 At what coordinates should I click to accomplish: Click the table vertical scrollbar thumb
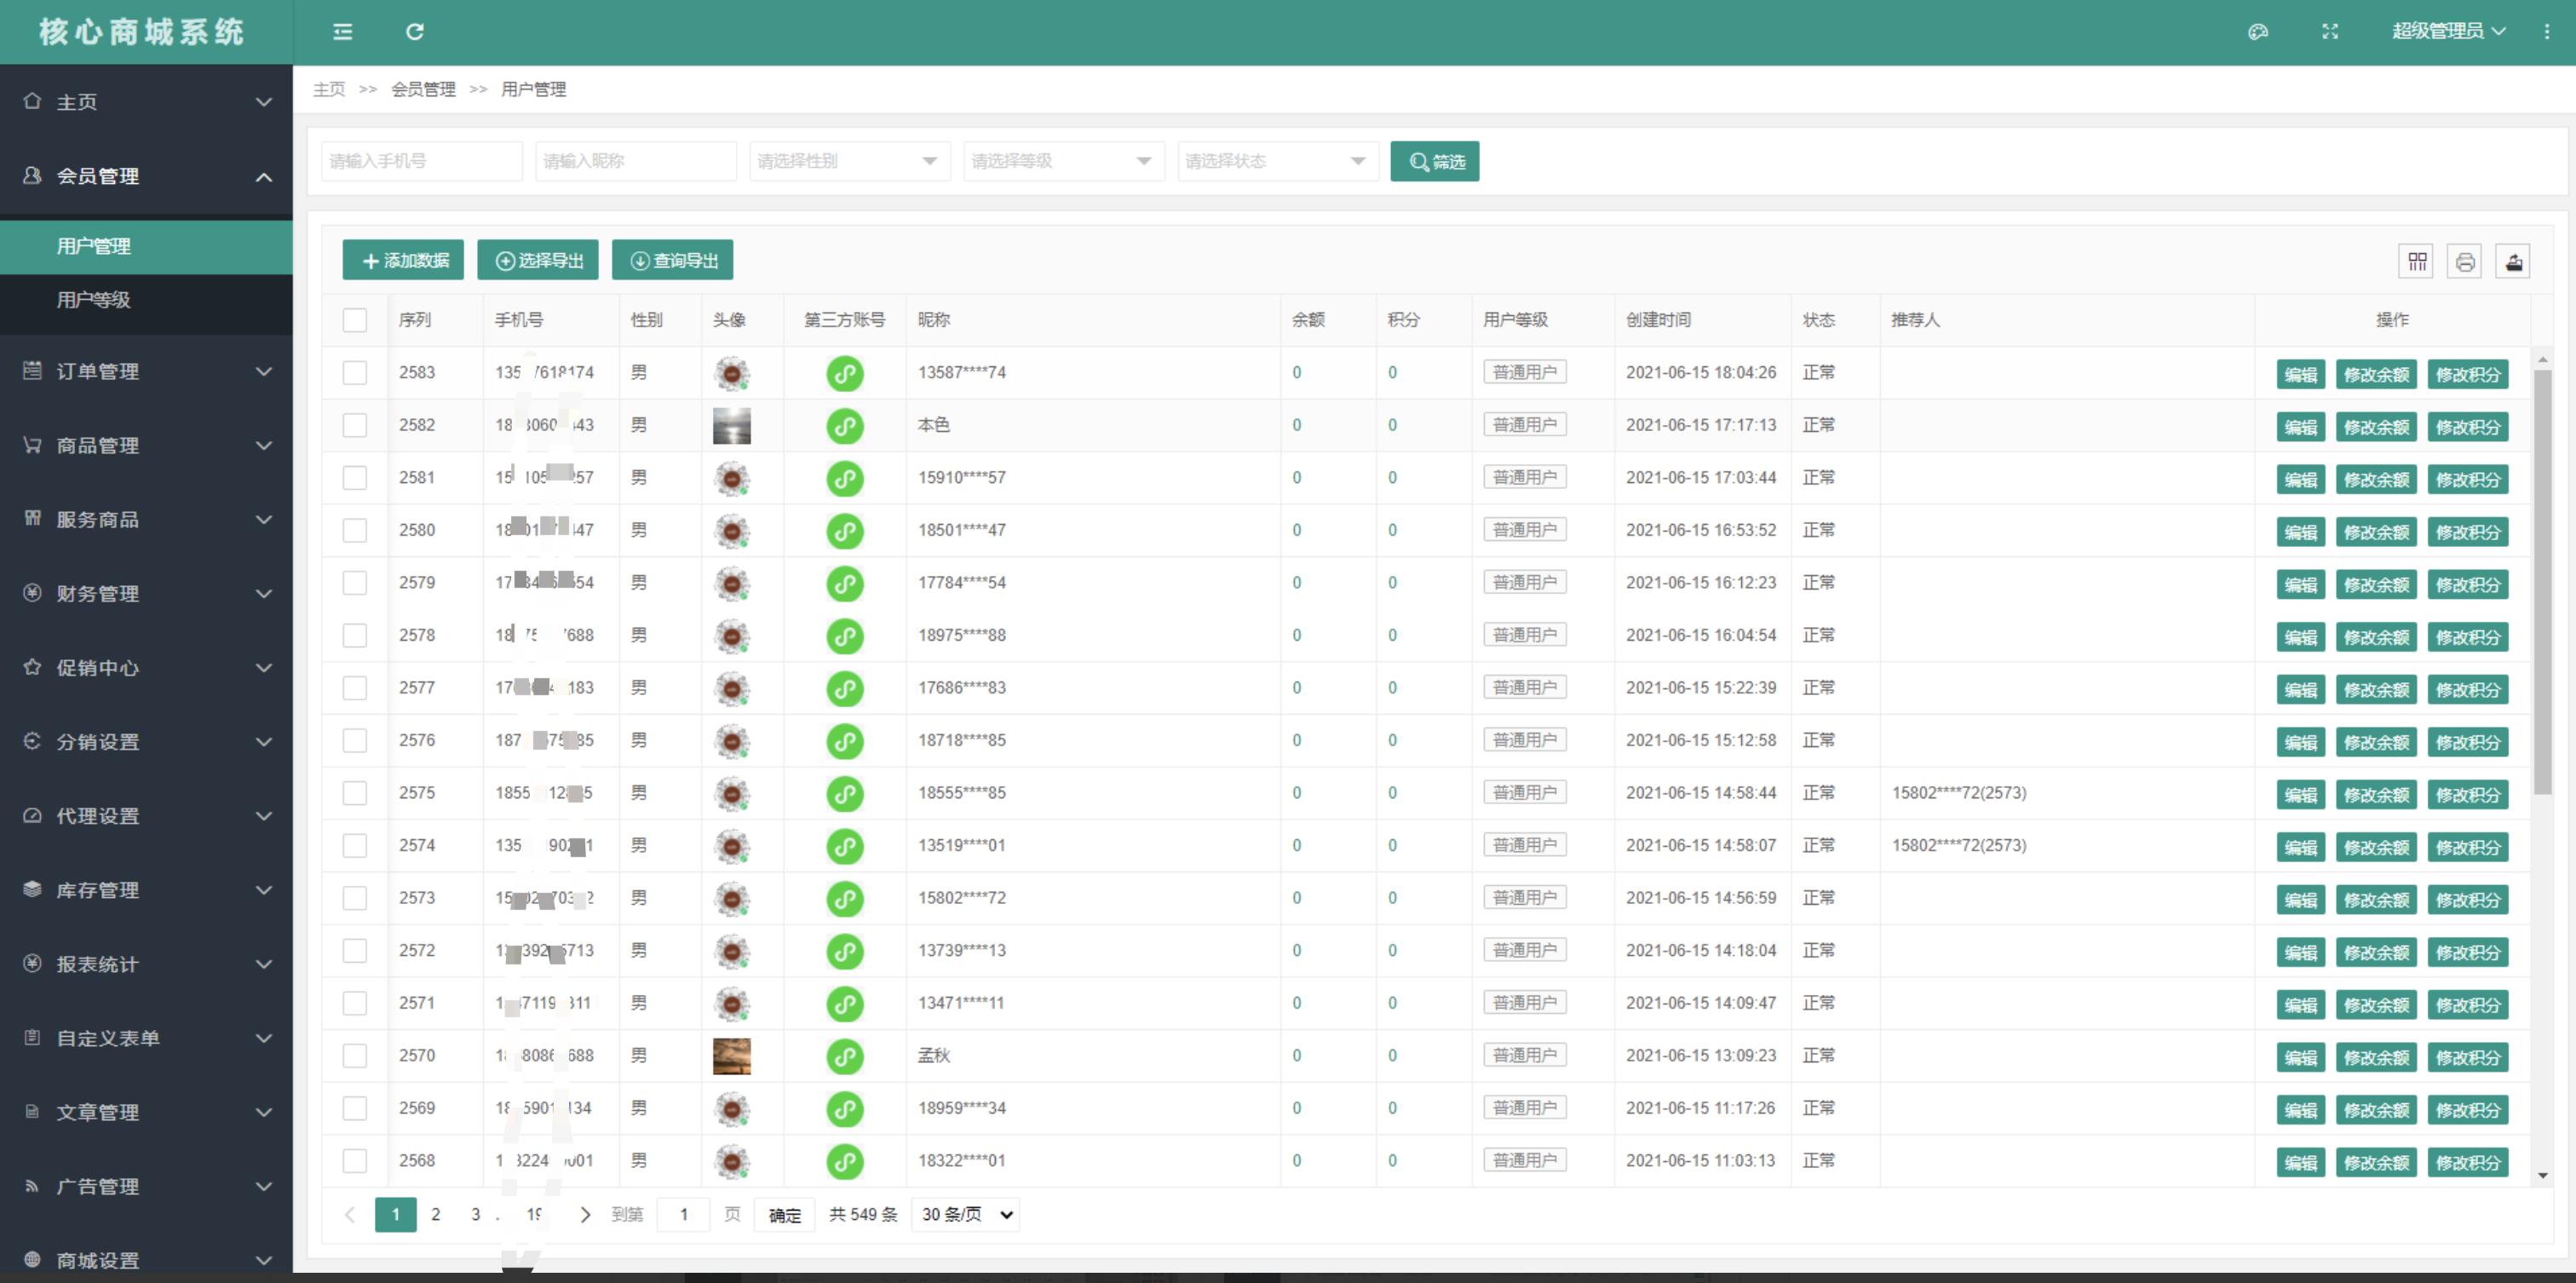tap(2541, 580)
